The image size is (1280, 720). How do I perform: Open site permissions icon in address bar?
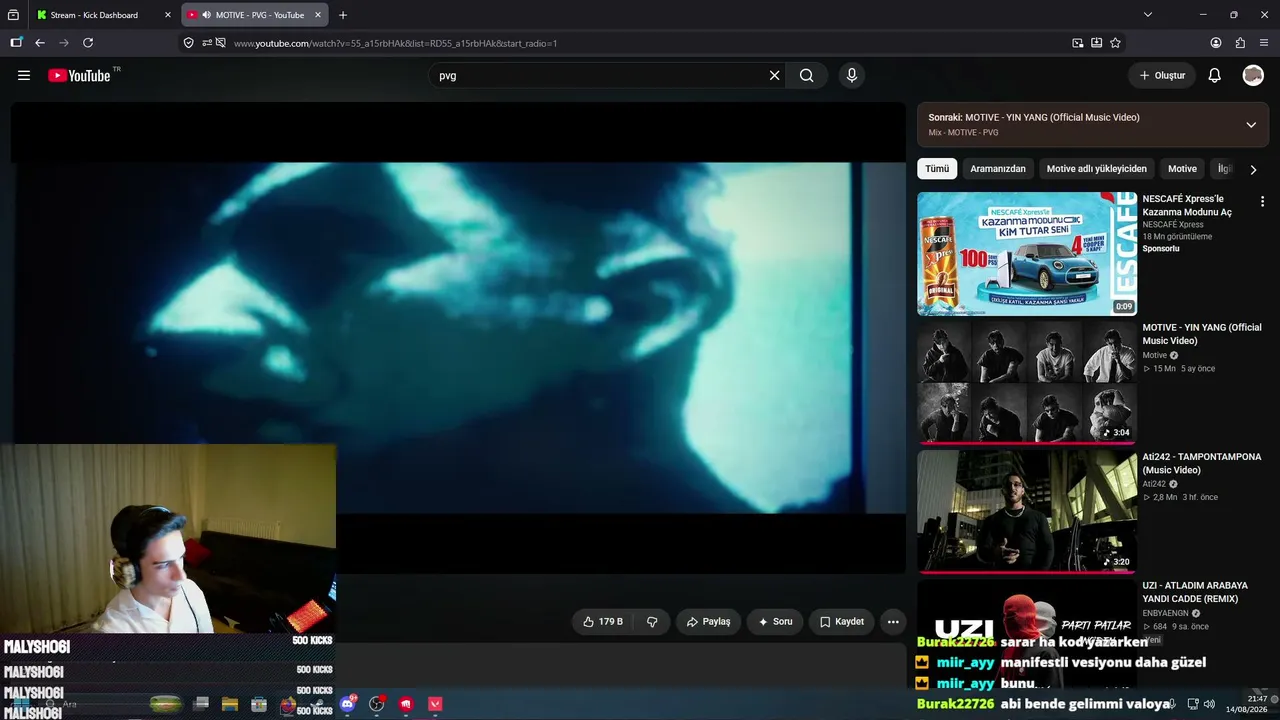[x=206, y=43]
